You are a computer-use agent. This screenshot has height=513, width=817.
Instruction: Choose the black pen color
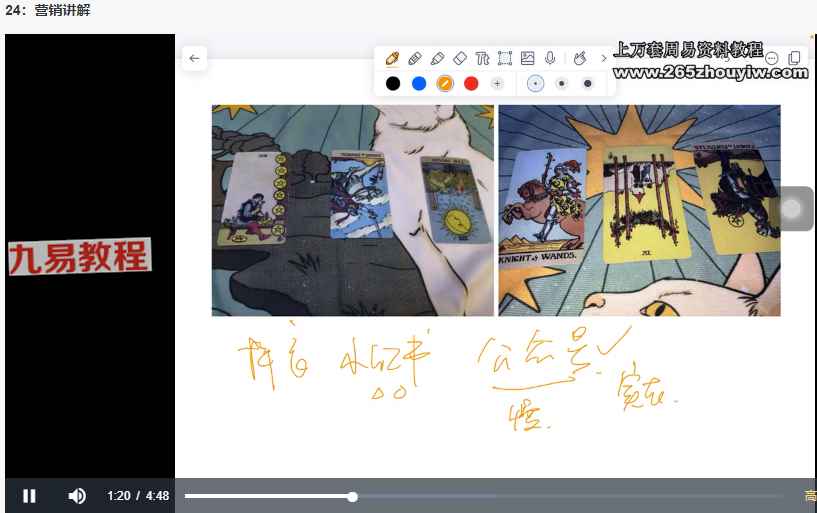click(393, 83)
